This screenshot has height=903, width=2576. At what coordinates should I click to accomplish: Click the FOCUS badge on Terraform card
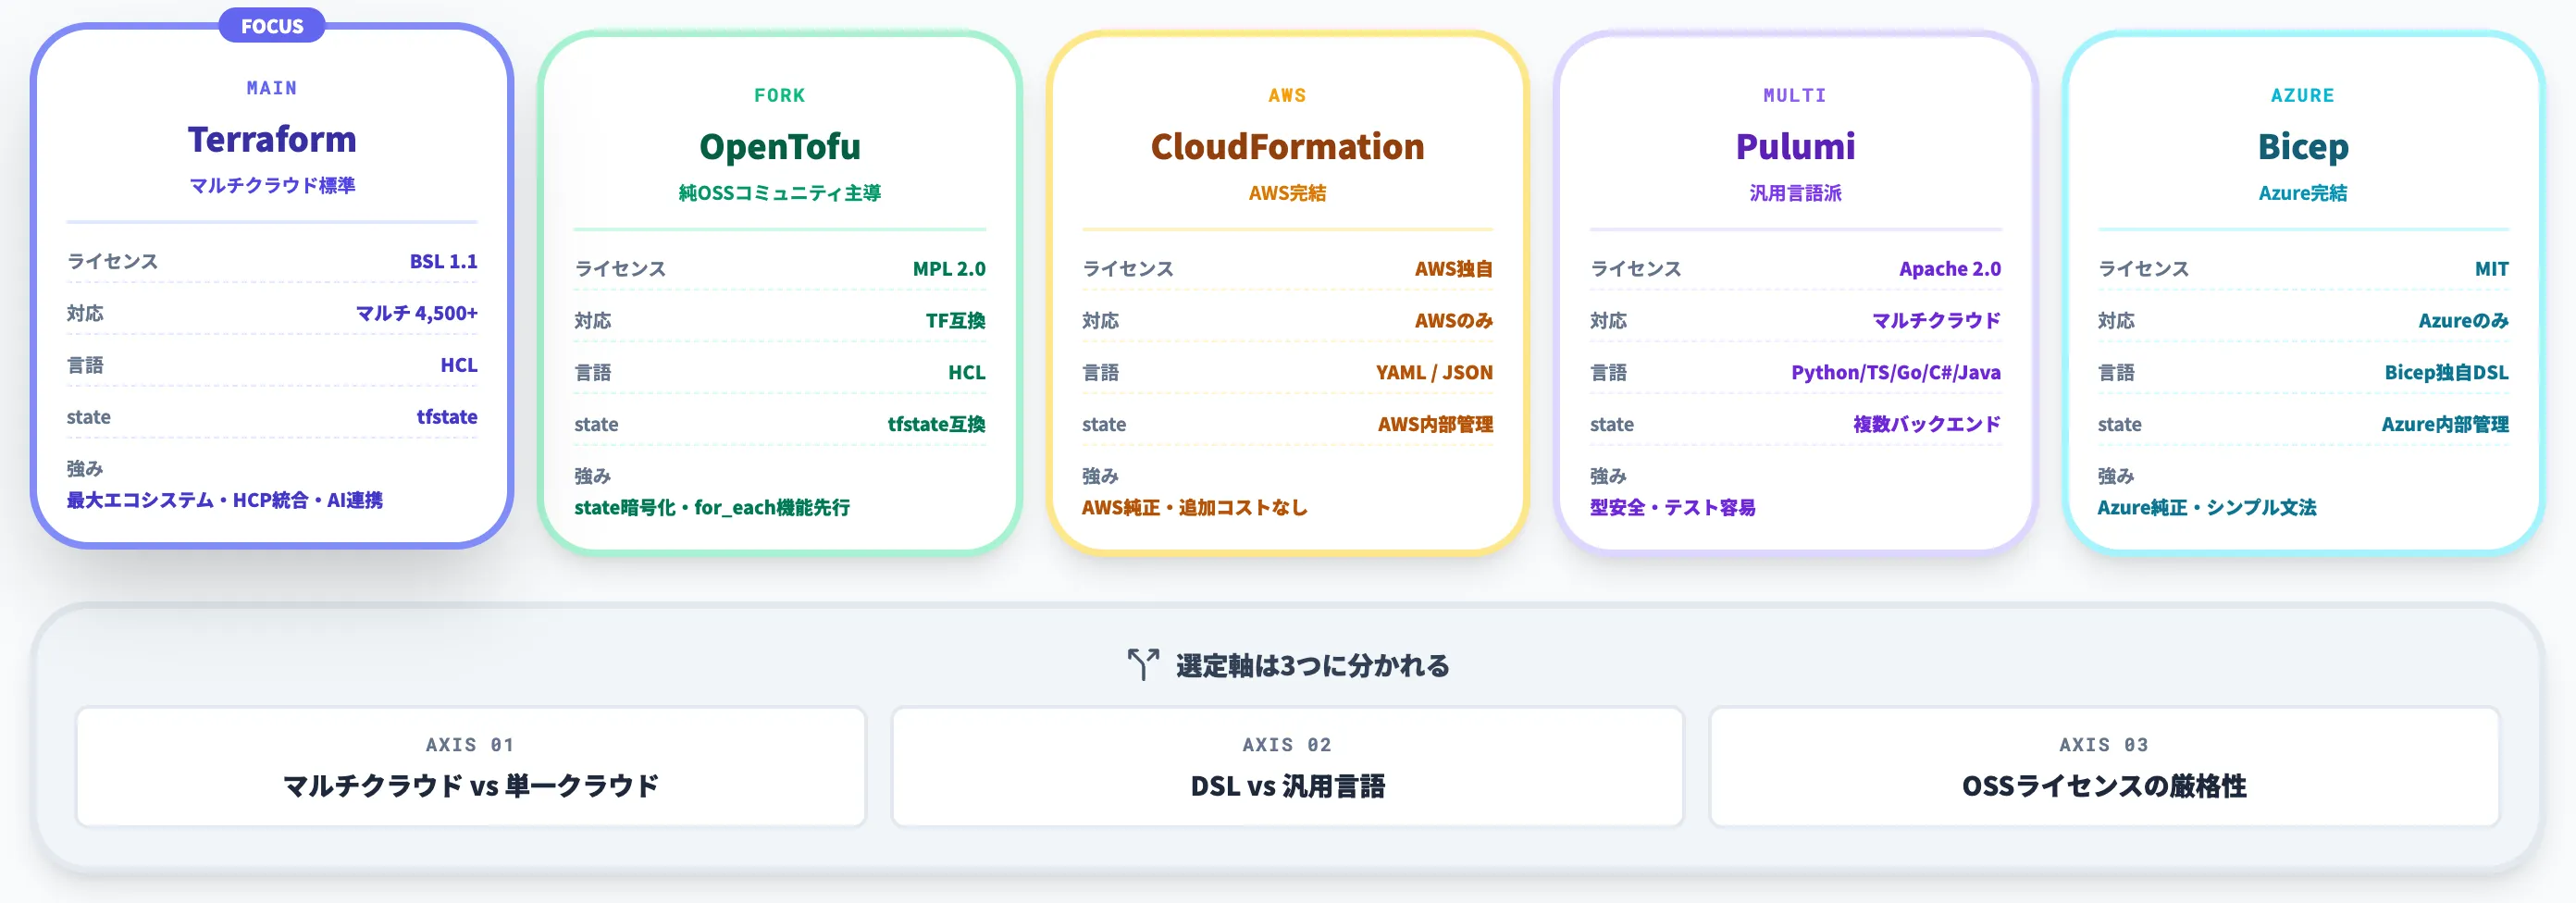point(272,26)
